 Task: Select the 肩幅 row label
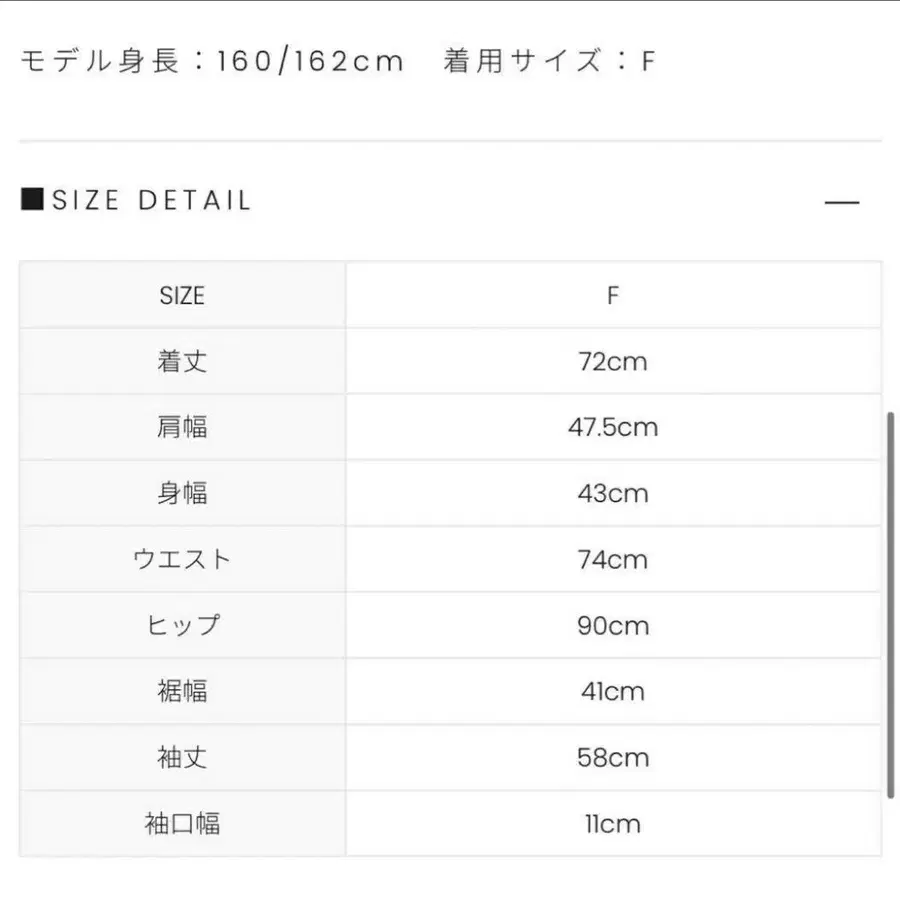click(182, 428)
